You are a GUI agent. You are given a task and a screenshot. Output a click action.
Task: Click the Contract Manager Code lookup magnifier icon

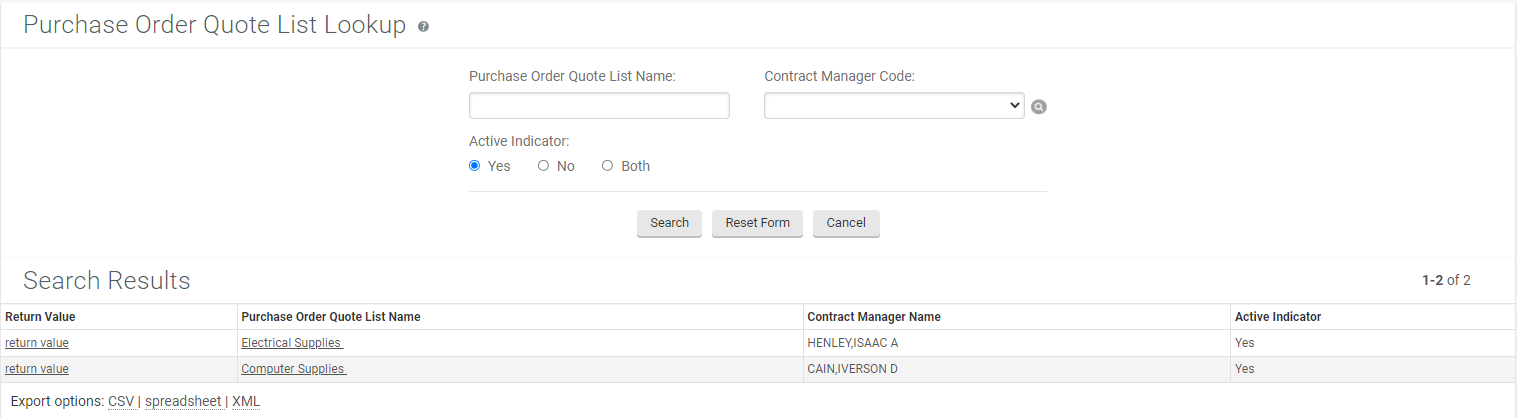(1039, 107)
